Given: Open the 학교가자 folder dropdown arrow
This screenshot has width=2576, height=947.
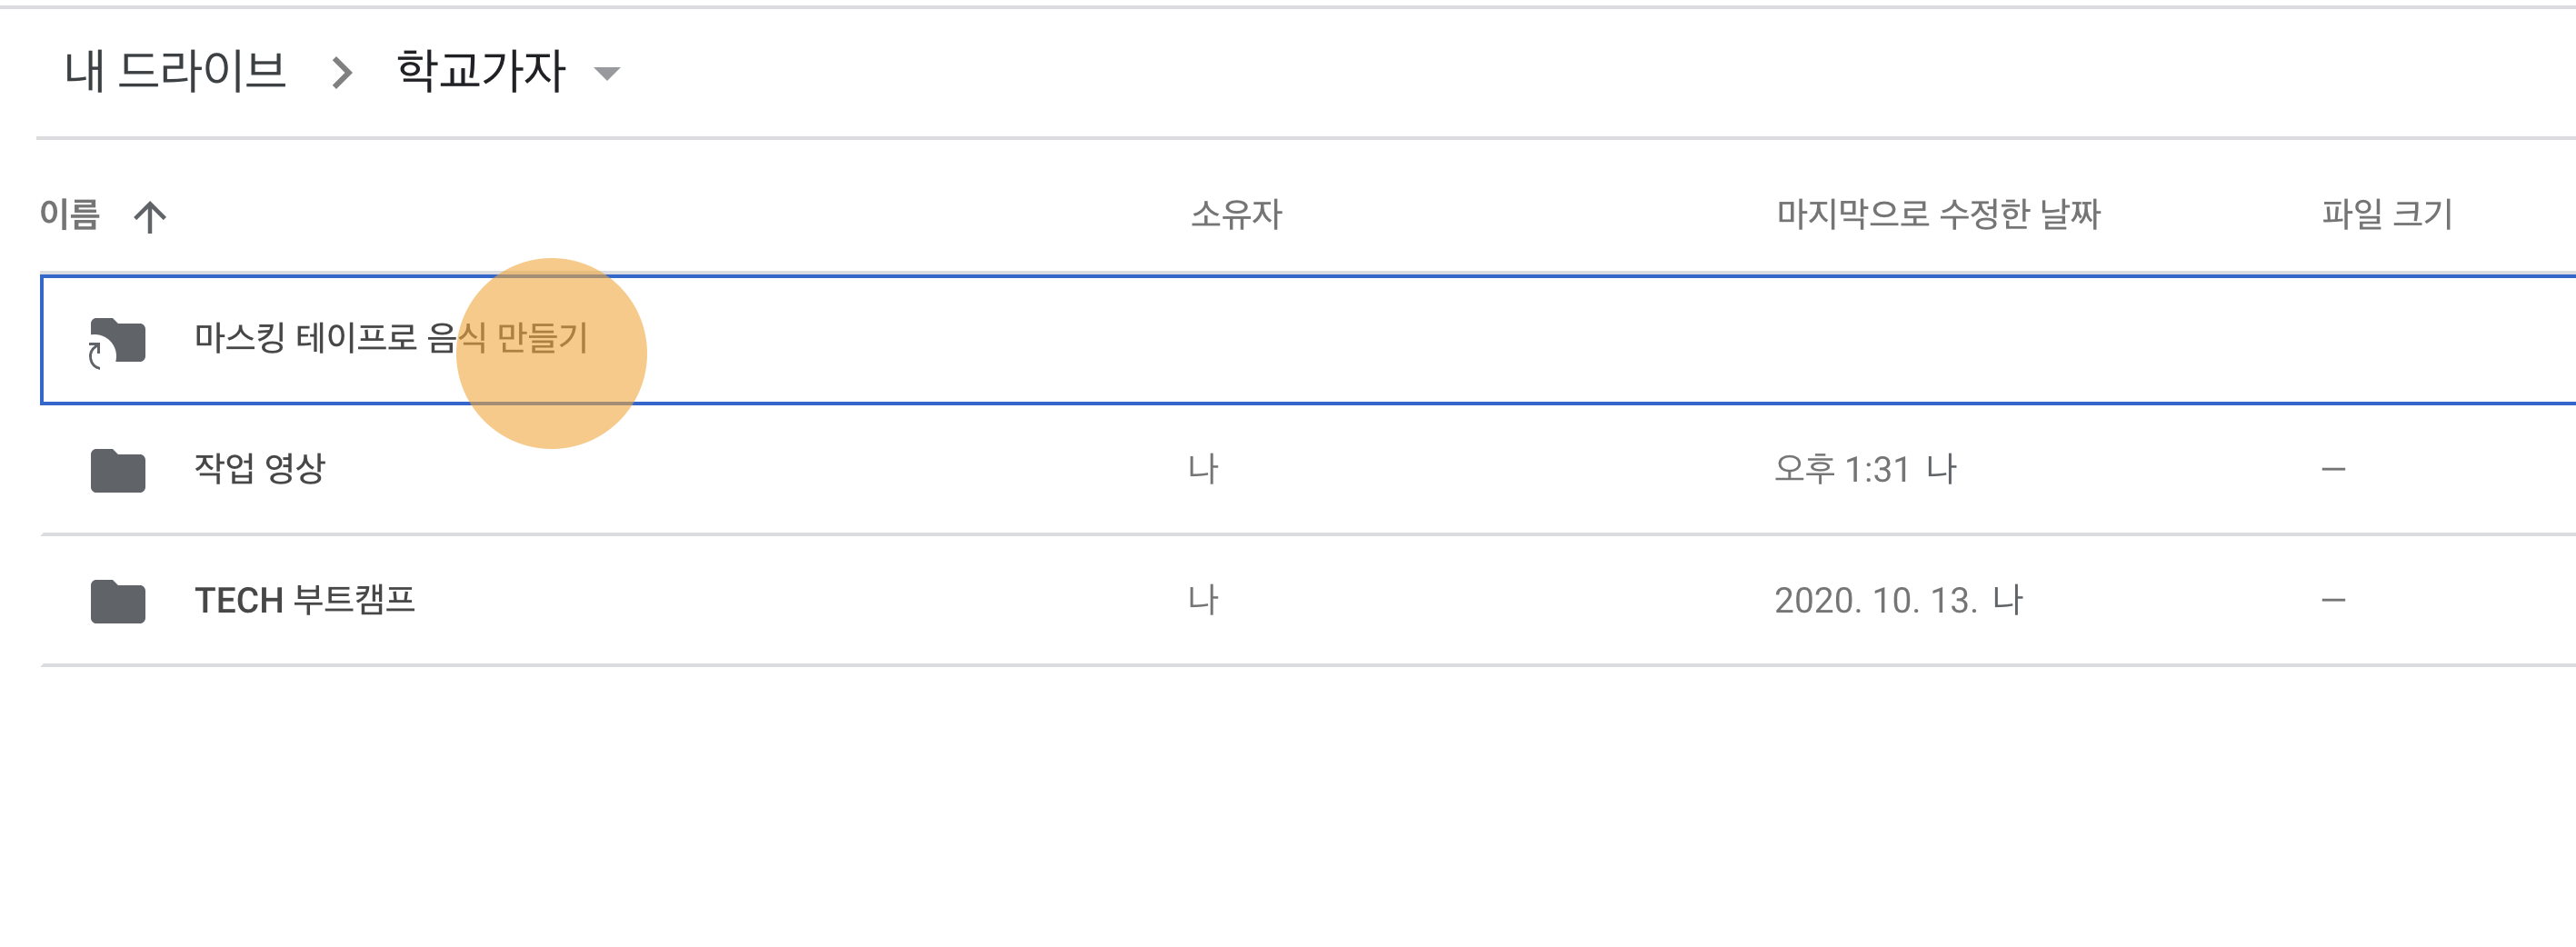Looking at the screenshot, I should coord(607,73).
